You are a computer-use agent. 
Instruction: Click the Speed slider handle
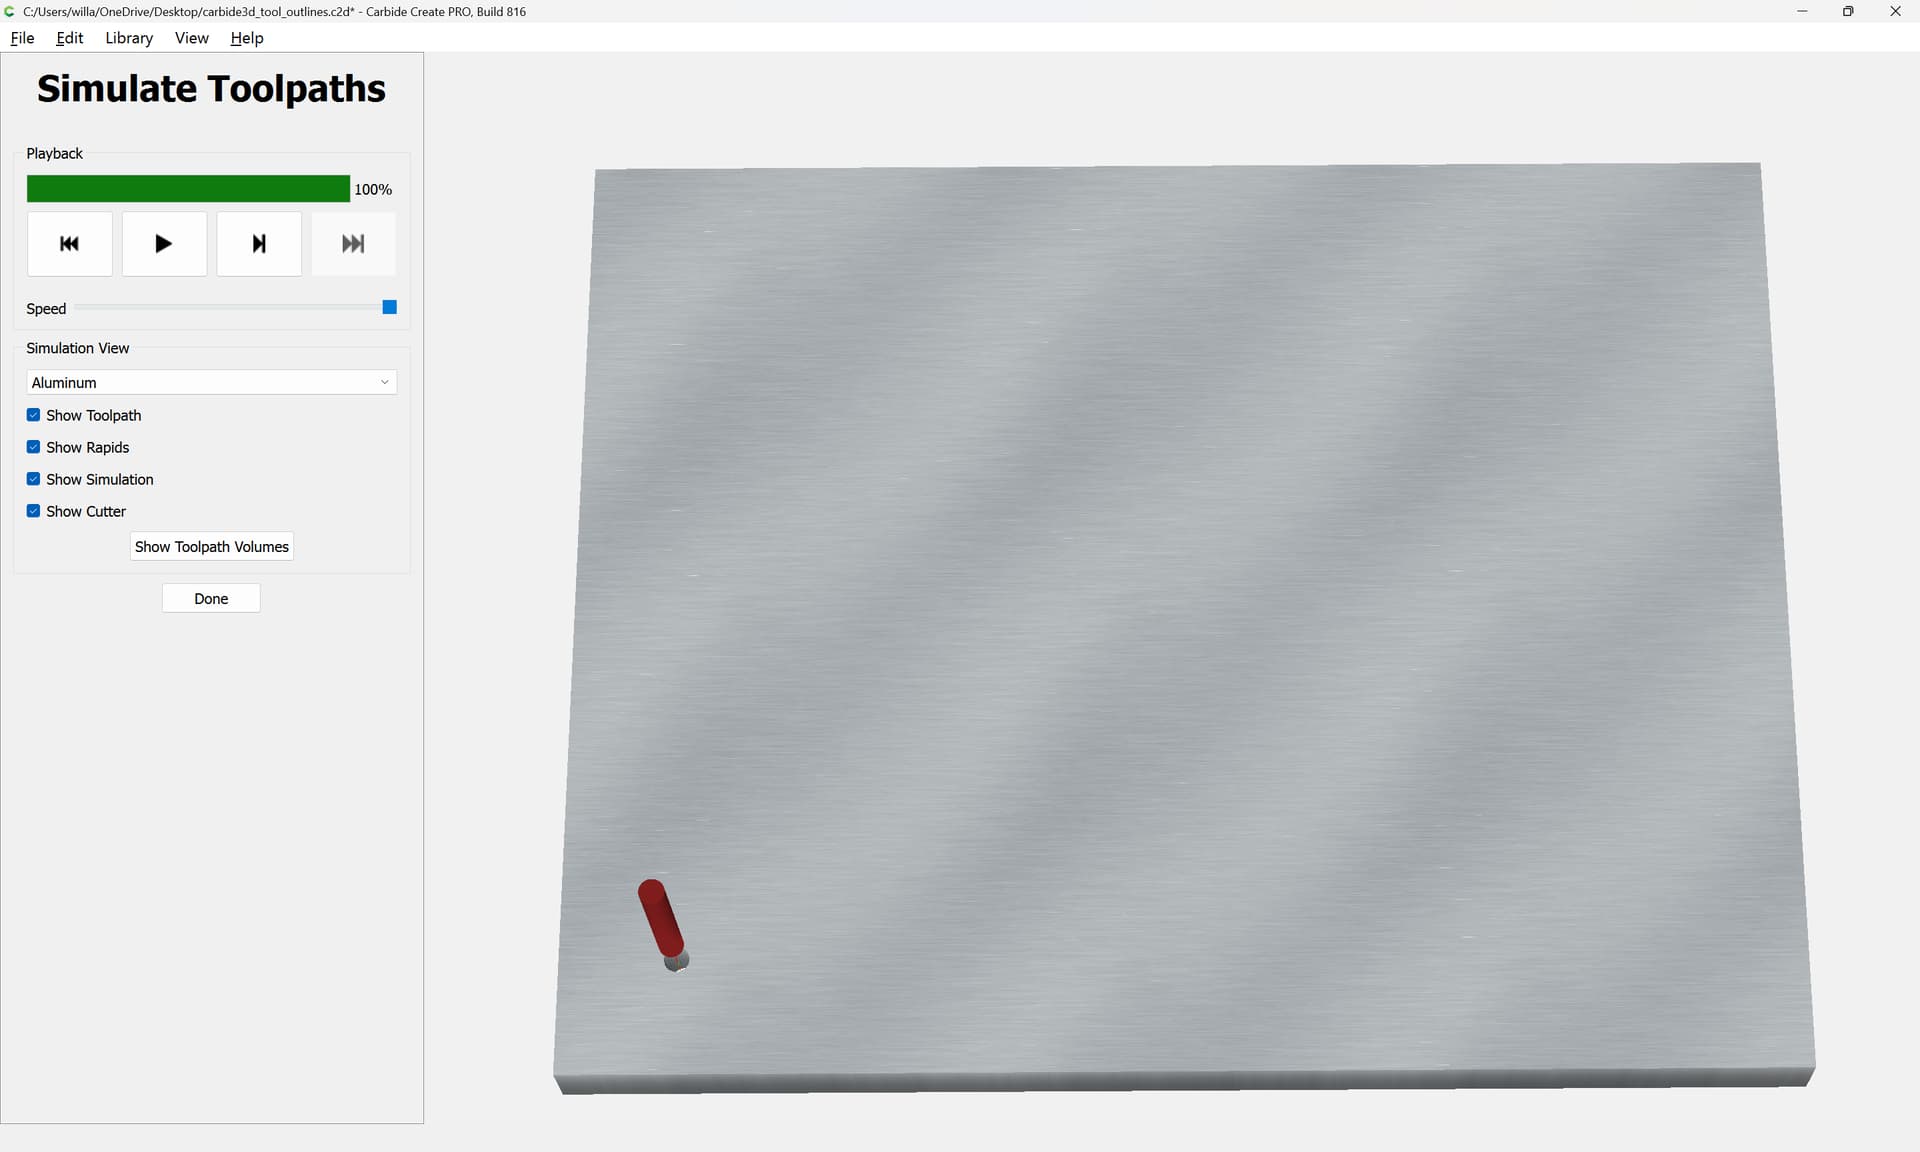(390, 307)
